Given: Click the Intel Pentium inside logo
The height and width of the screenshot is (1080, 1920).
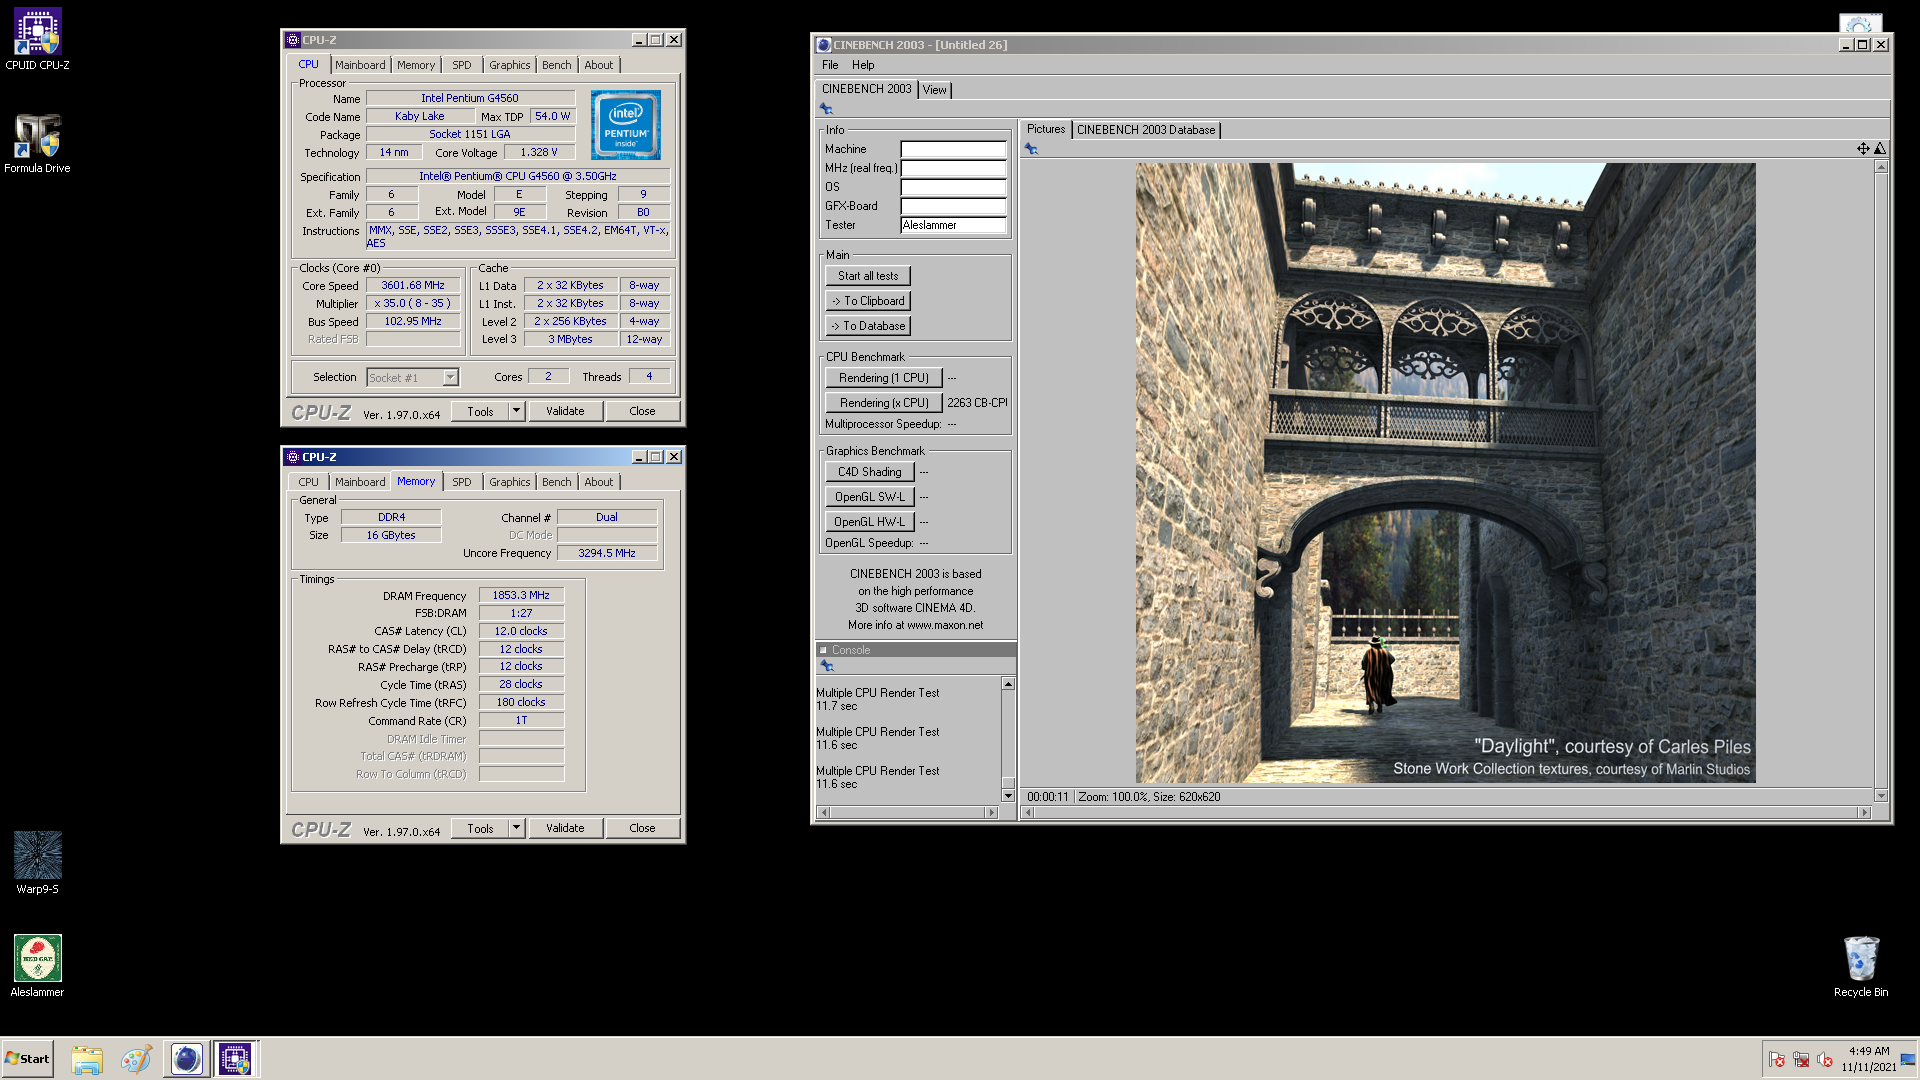Looking at the screenshot, I should point(626,125).
